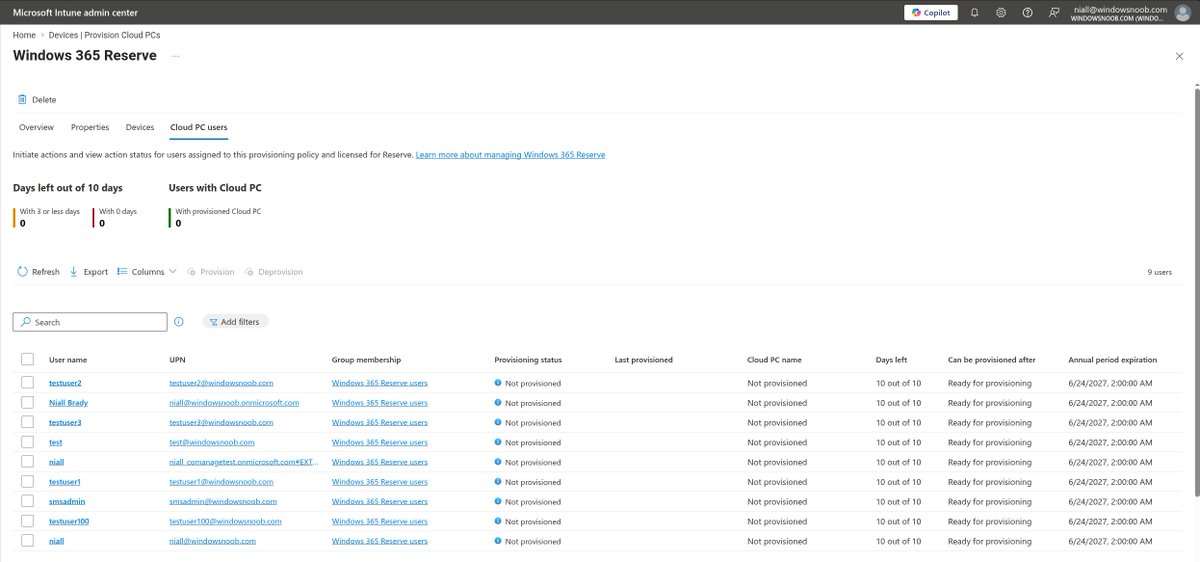
Task: Open user testuser100 link
Action: (x=69, y=521)
